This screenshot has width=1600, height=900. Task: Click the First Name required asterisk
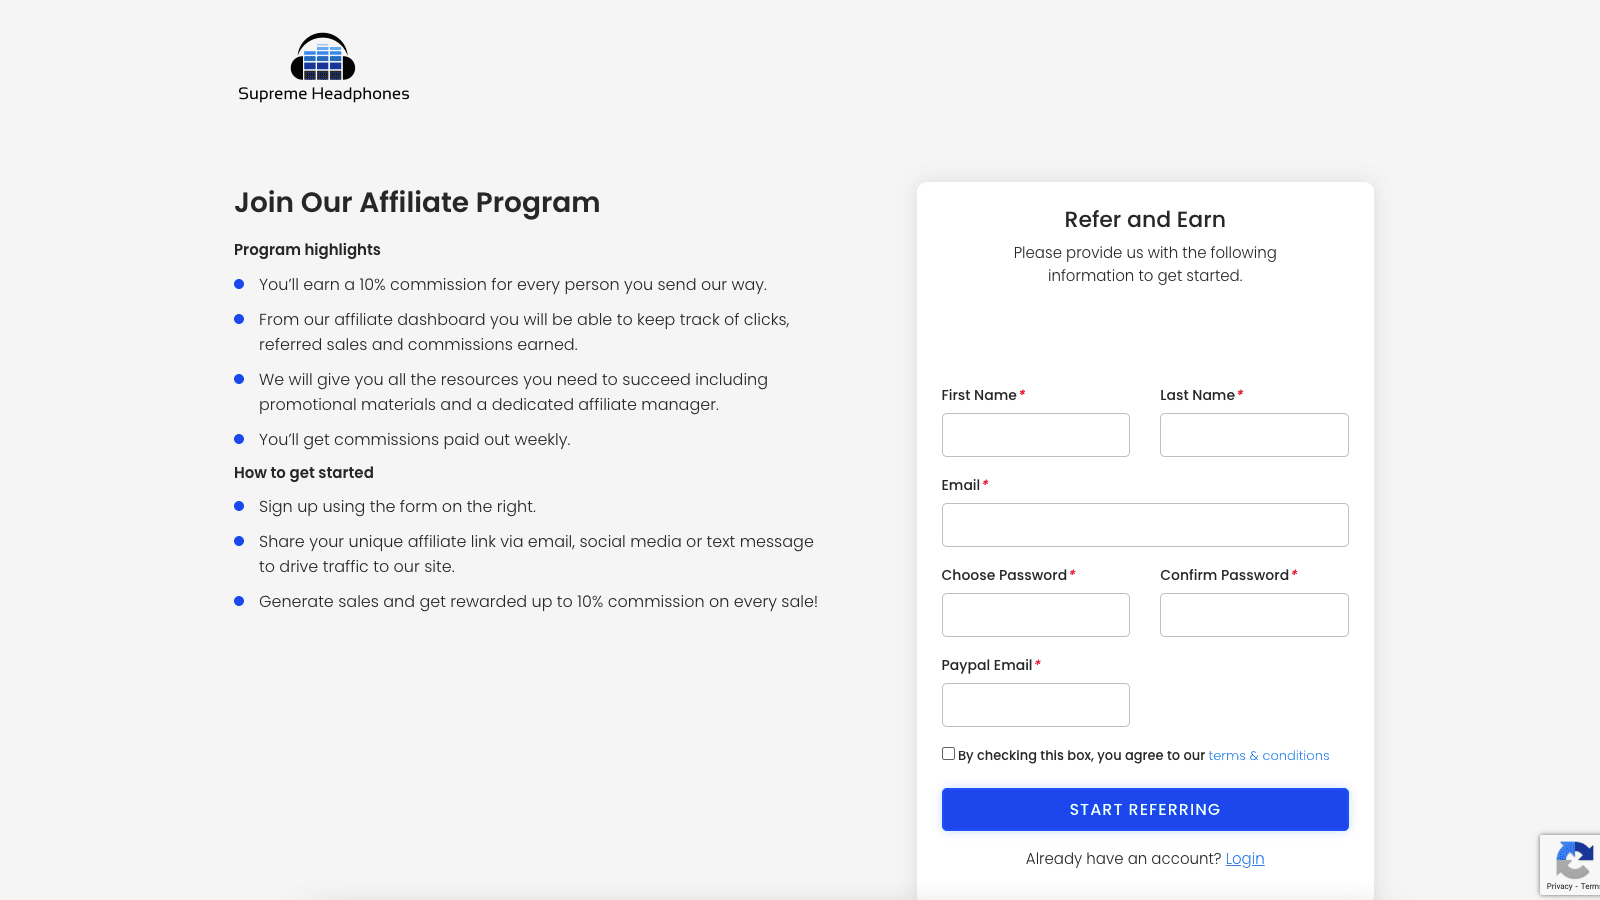(x=1021, y=394)
